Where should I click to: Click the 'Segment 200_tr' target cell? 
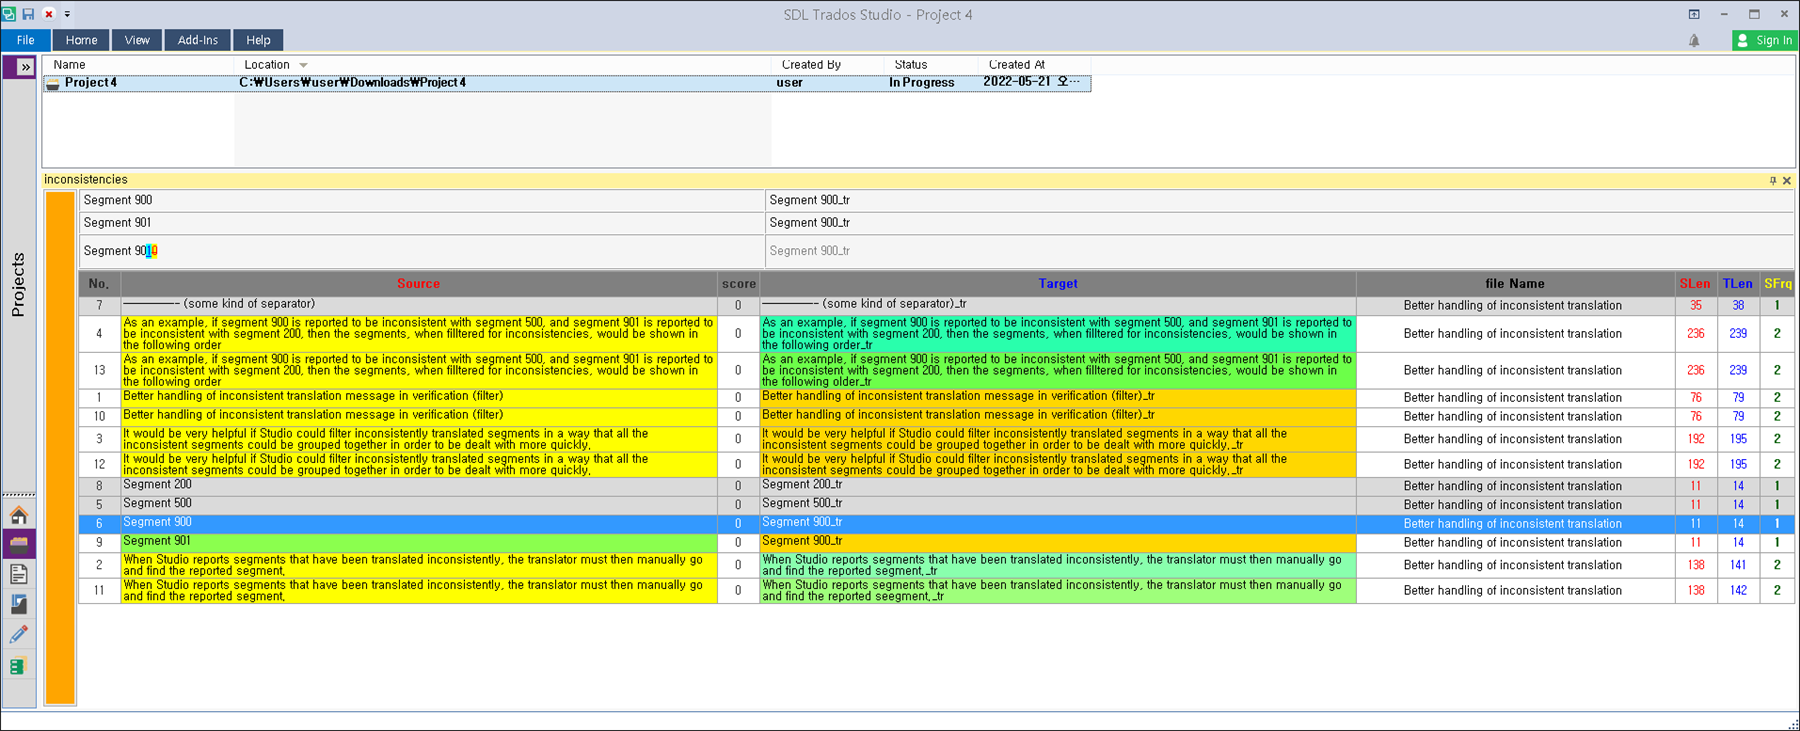(1058, 486)
